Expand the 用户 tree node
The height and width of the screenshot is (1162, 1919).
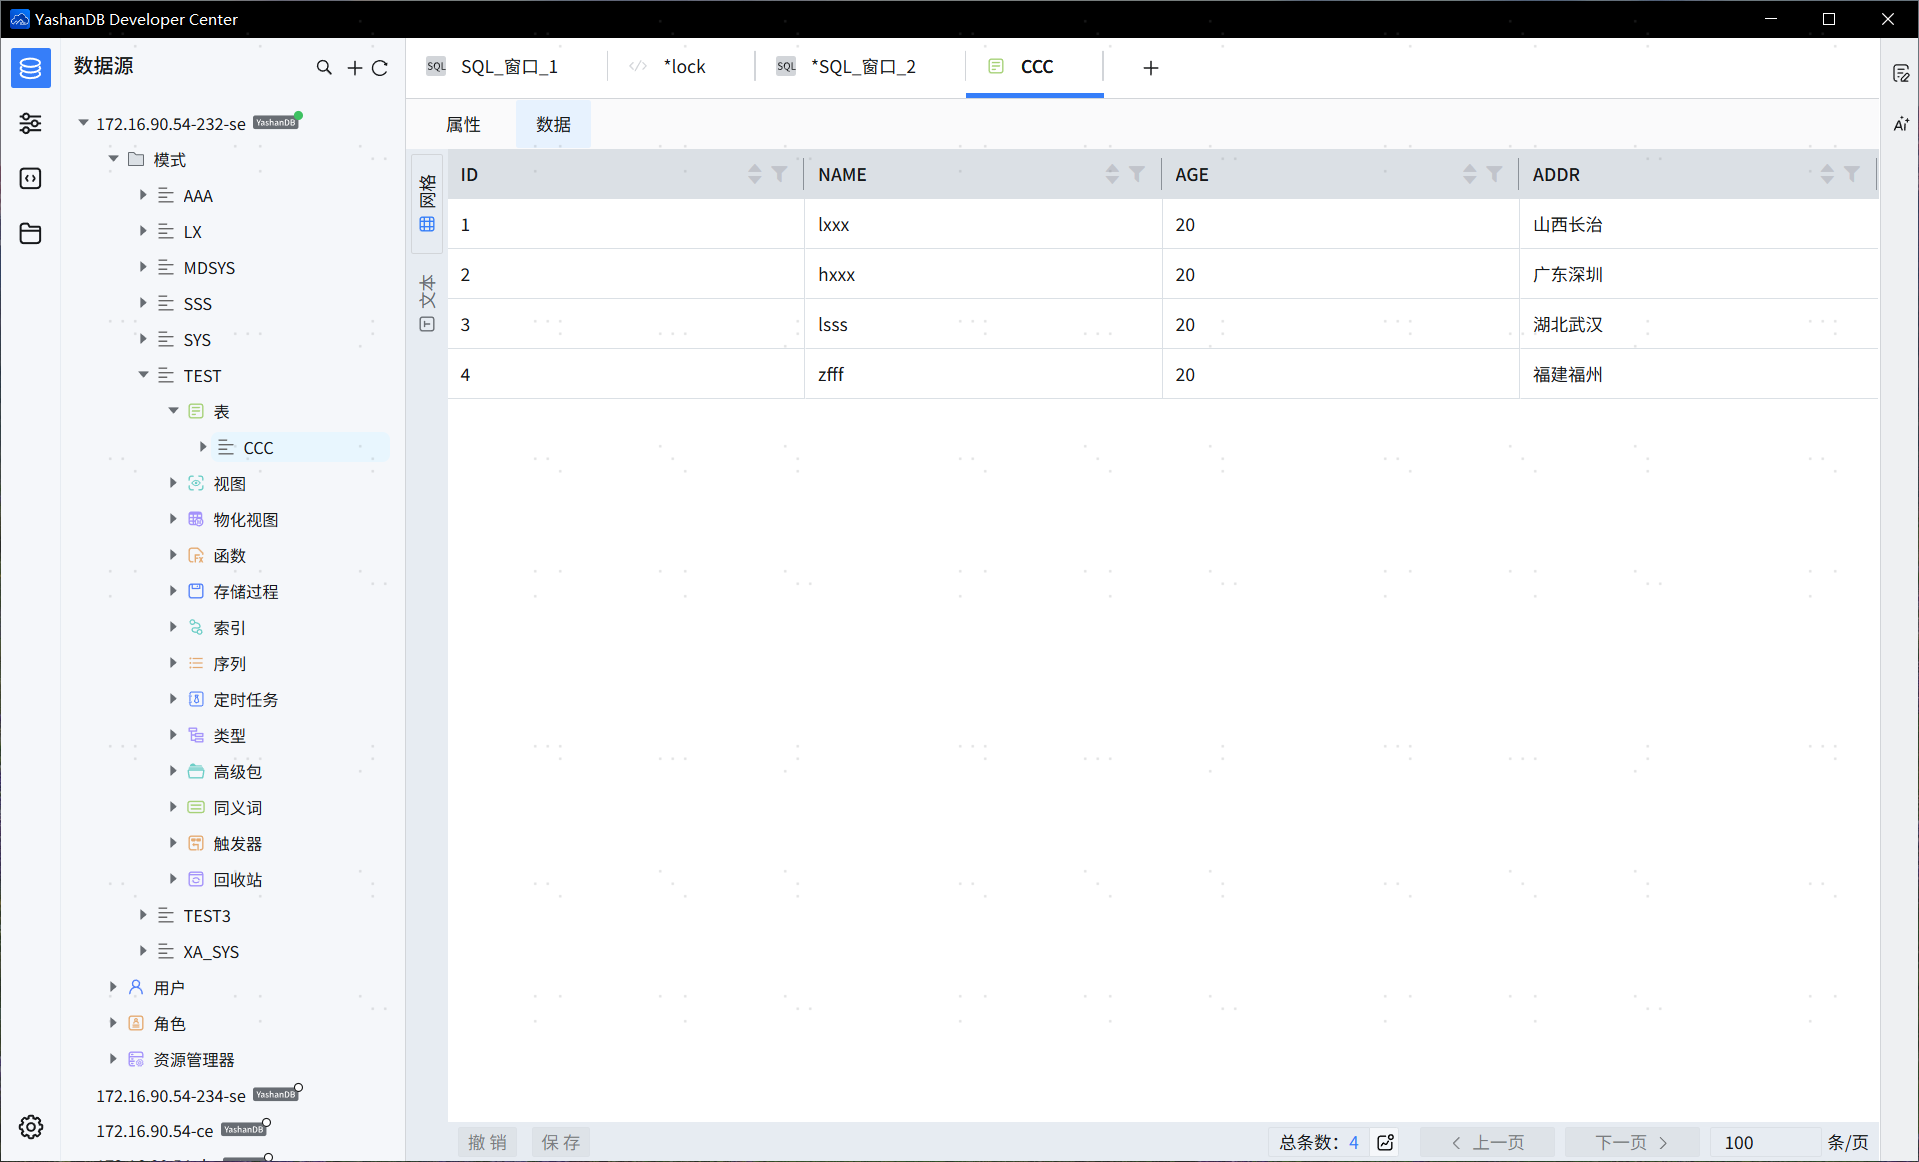tap(113, 987)
